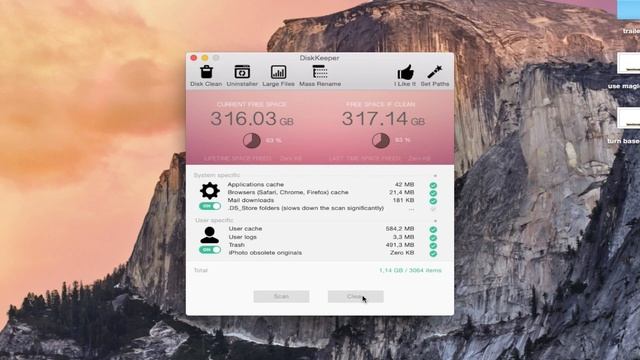This screenshot has height=360, width=640.
Task: Close the DiskKeeper window with red button
Action: point(194,58)
